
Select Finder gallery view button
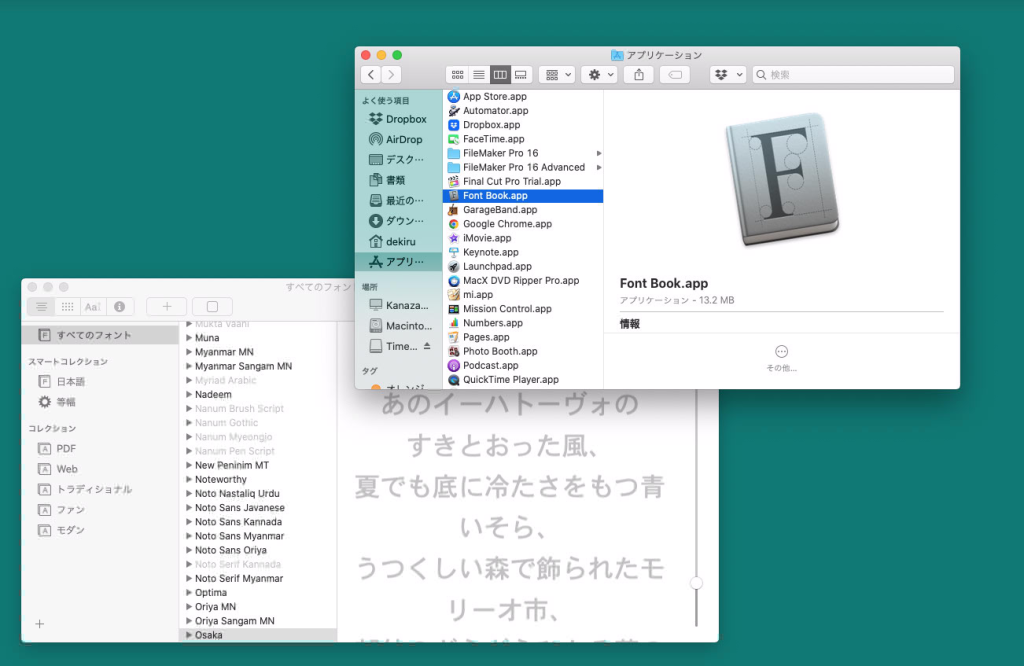tap(521, 75)
